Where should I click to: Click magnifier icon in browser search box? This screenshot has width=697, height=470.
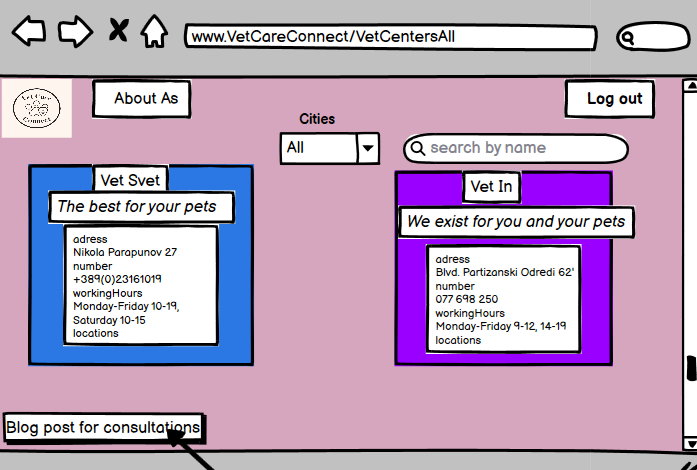coord(628,39)
